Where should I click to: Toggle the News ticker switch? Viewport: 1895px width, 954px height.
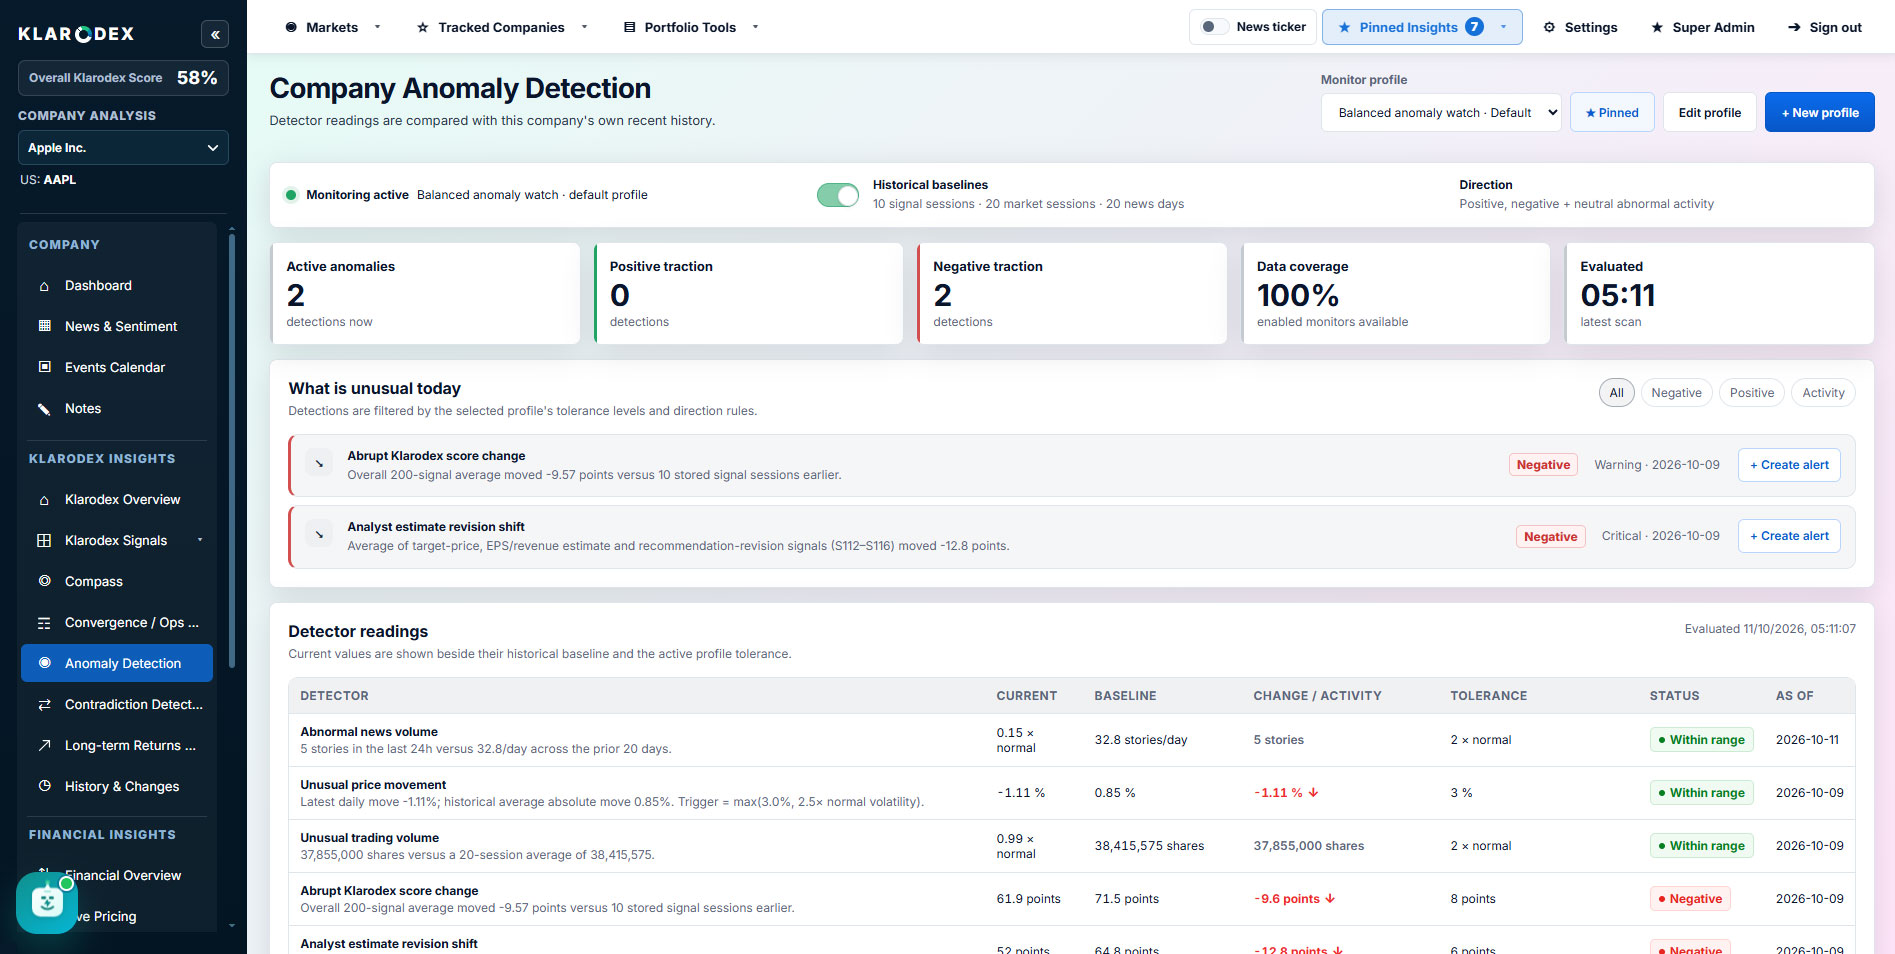tap(1214, 27)
